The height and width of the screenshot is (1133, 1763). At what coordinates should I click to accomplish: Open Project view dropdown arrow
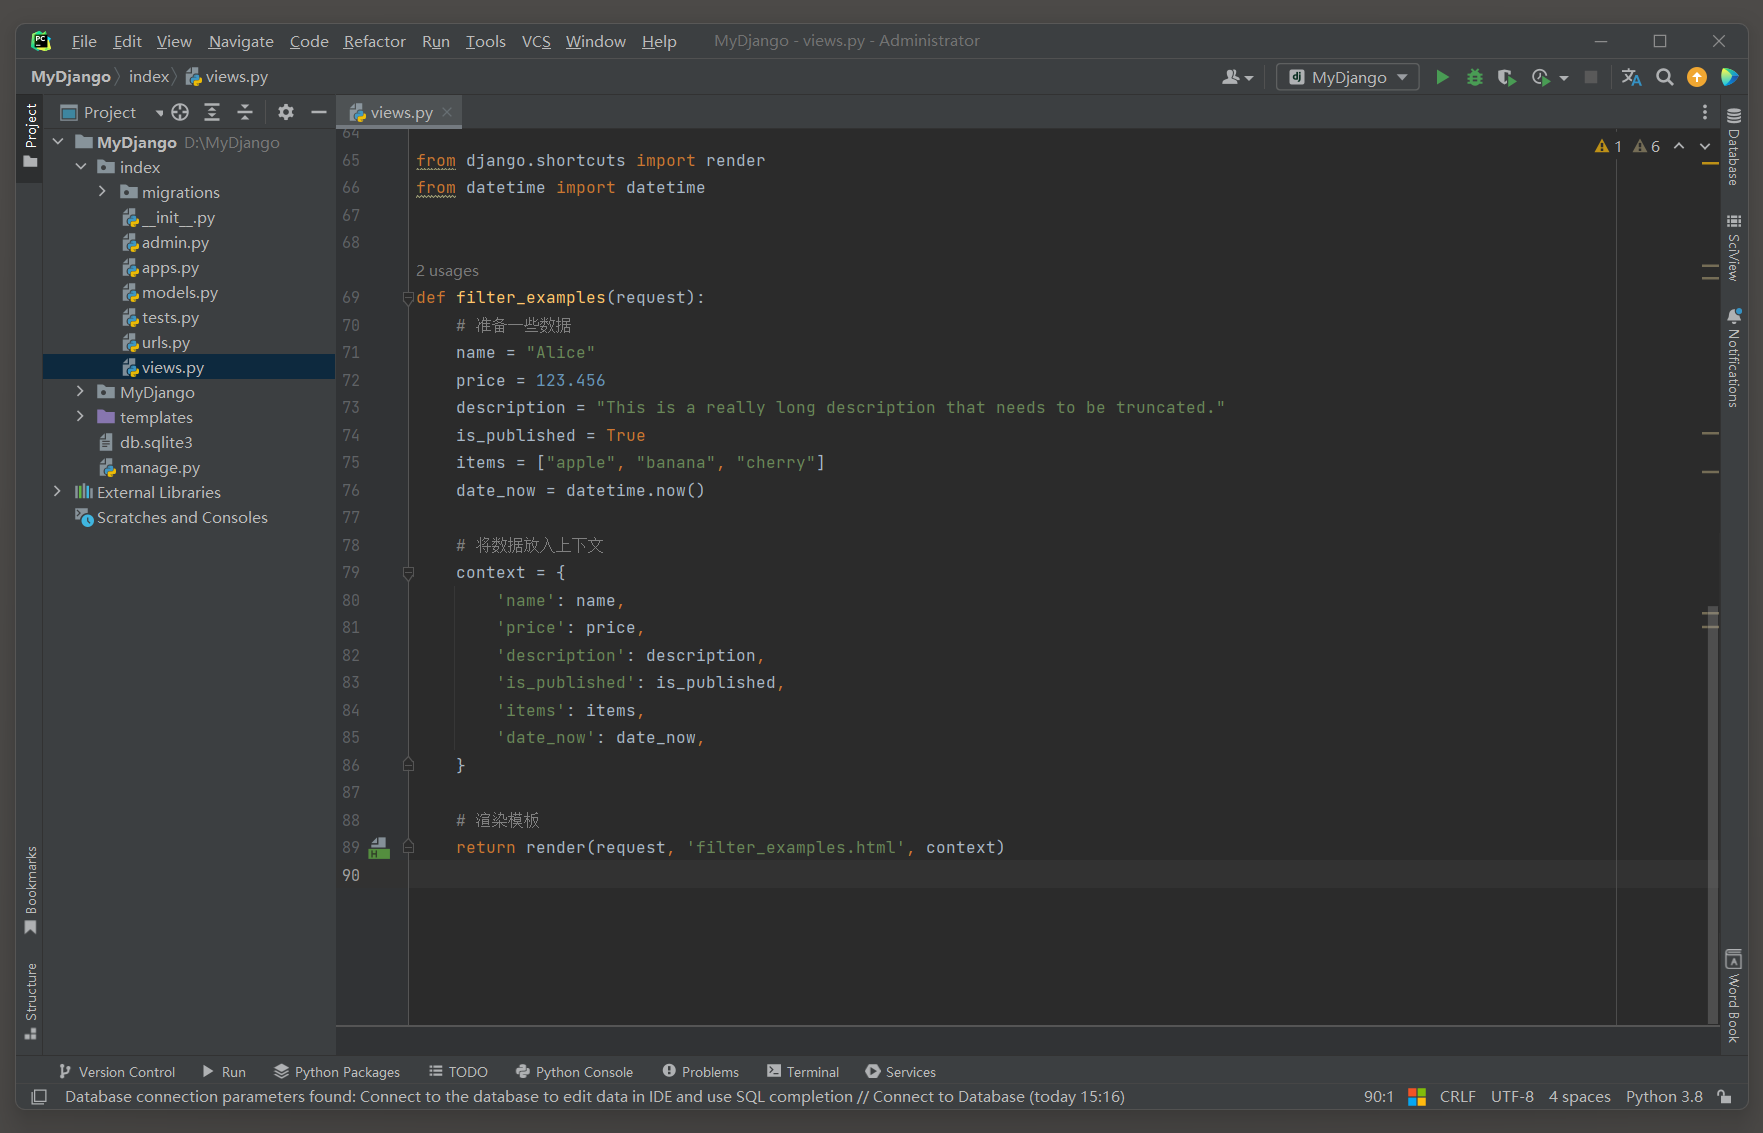point(159,113)
